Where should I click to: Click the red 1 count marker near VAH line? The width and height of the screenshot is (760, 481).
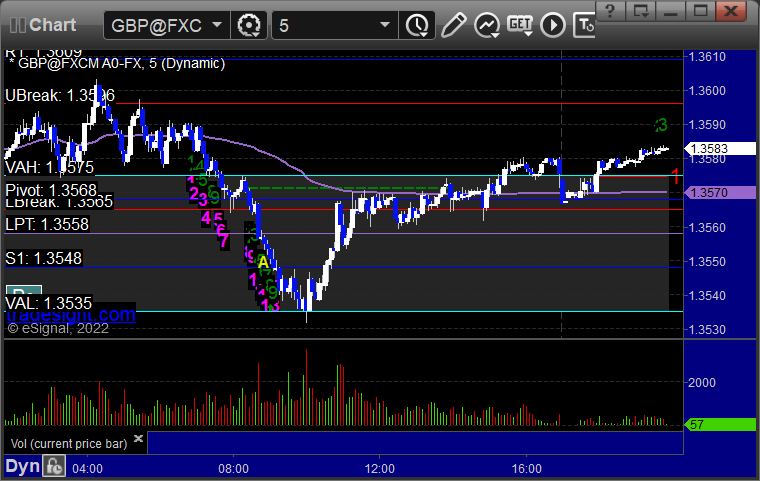(675, 176)
